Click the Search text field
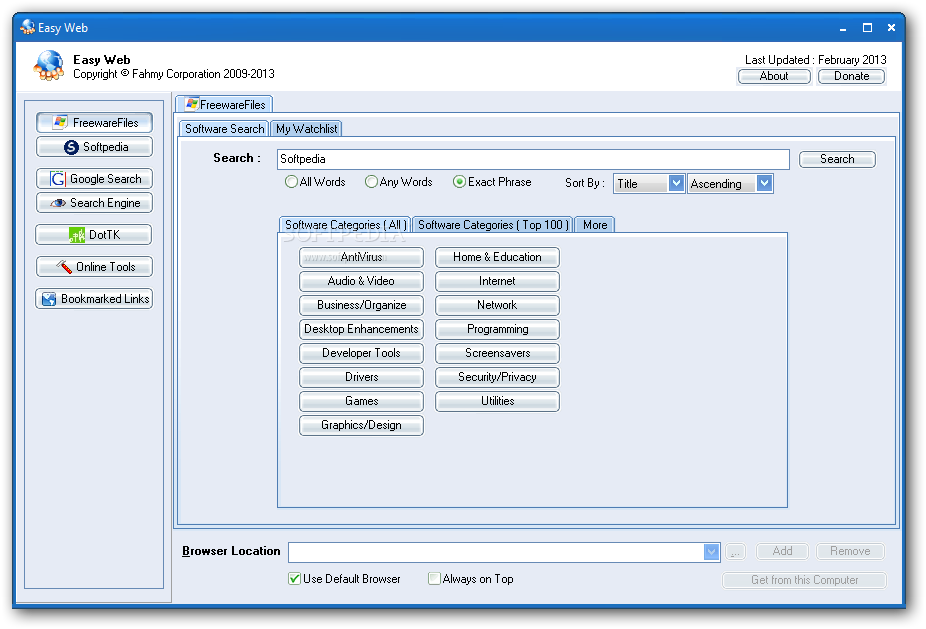 coord(533,159)
